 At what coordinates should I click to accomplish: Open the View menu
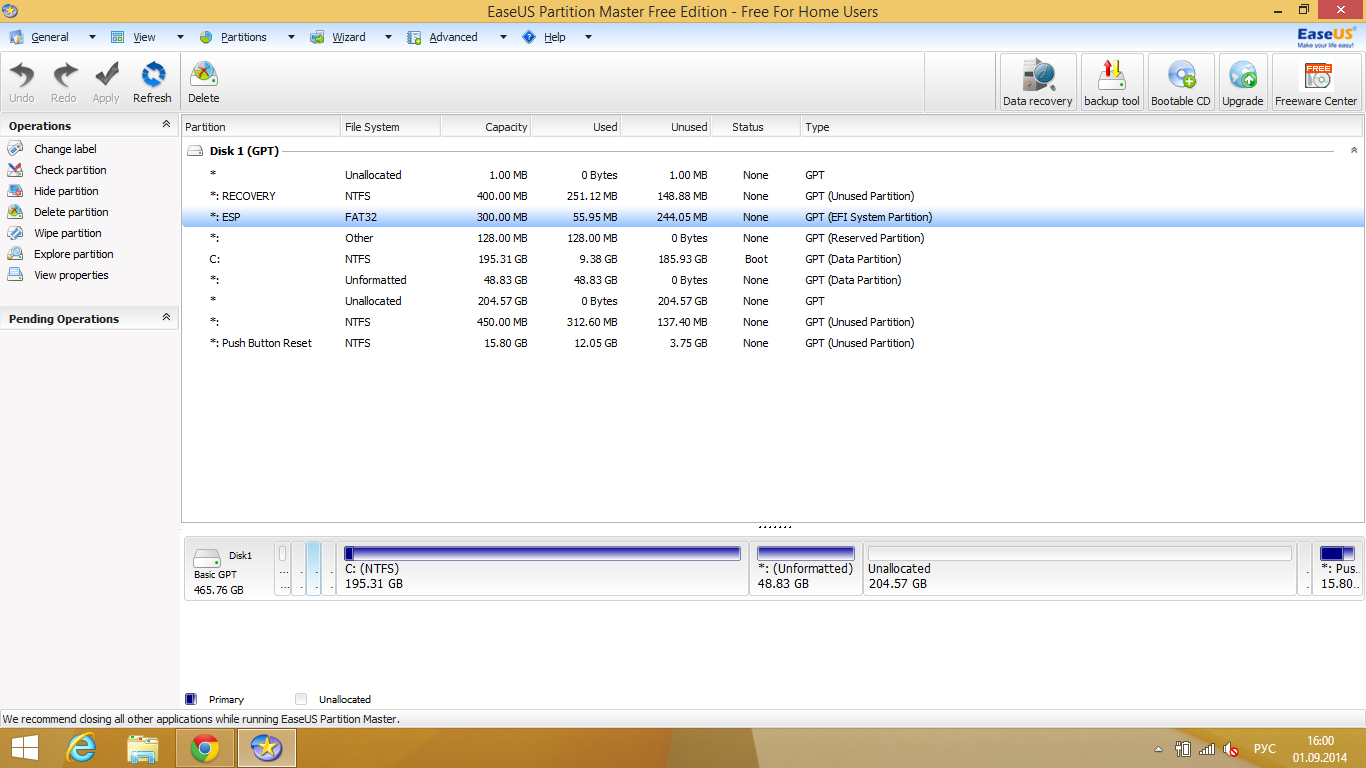144,37
